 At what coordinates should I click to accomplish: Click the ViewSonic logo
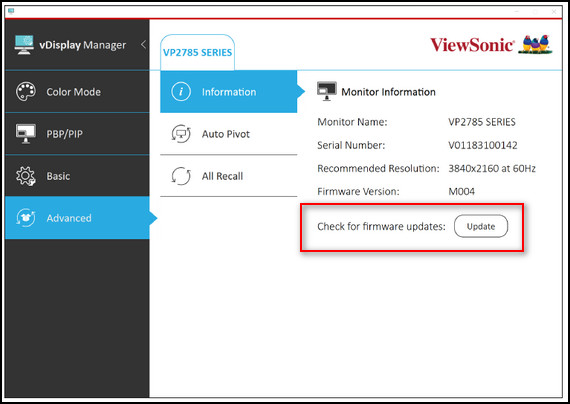[491, 44]
